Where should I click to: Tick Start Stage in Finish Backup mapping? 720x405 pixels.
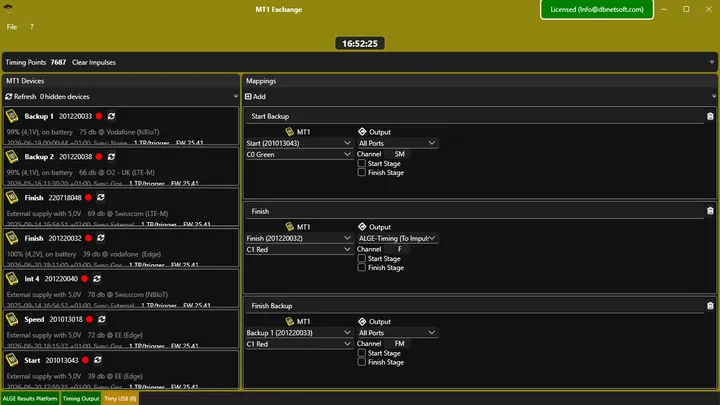pyautogui.click(x=362, y=353)
